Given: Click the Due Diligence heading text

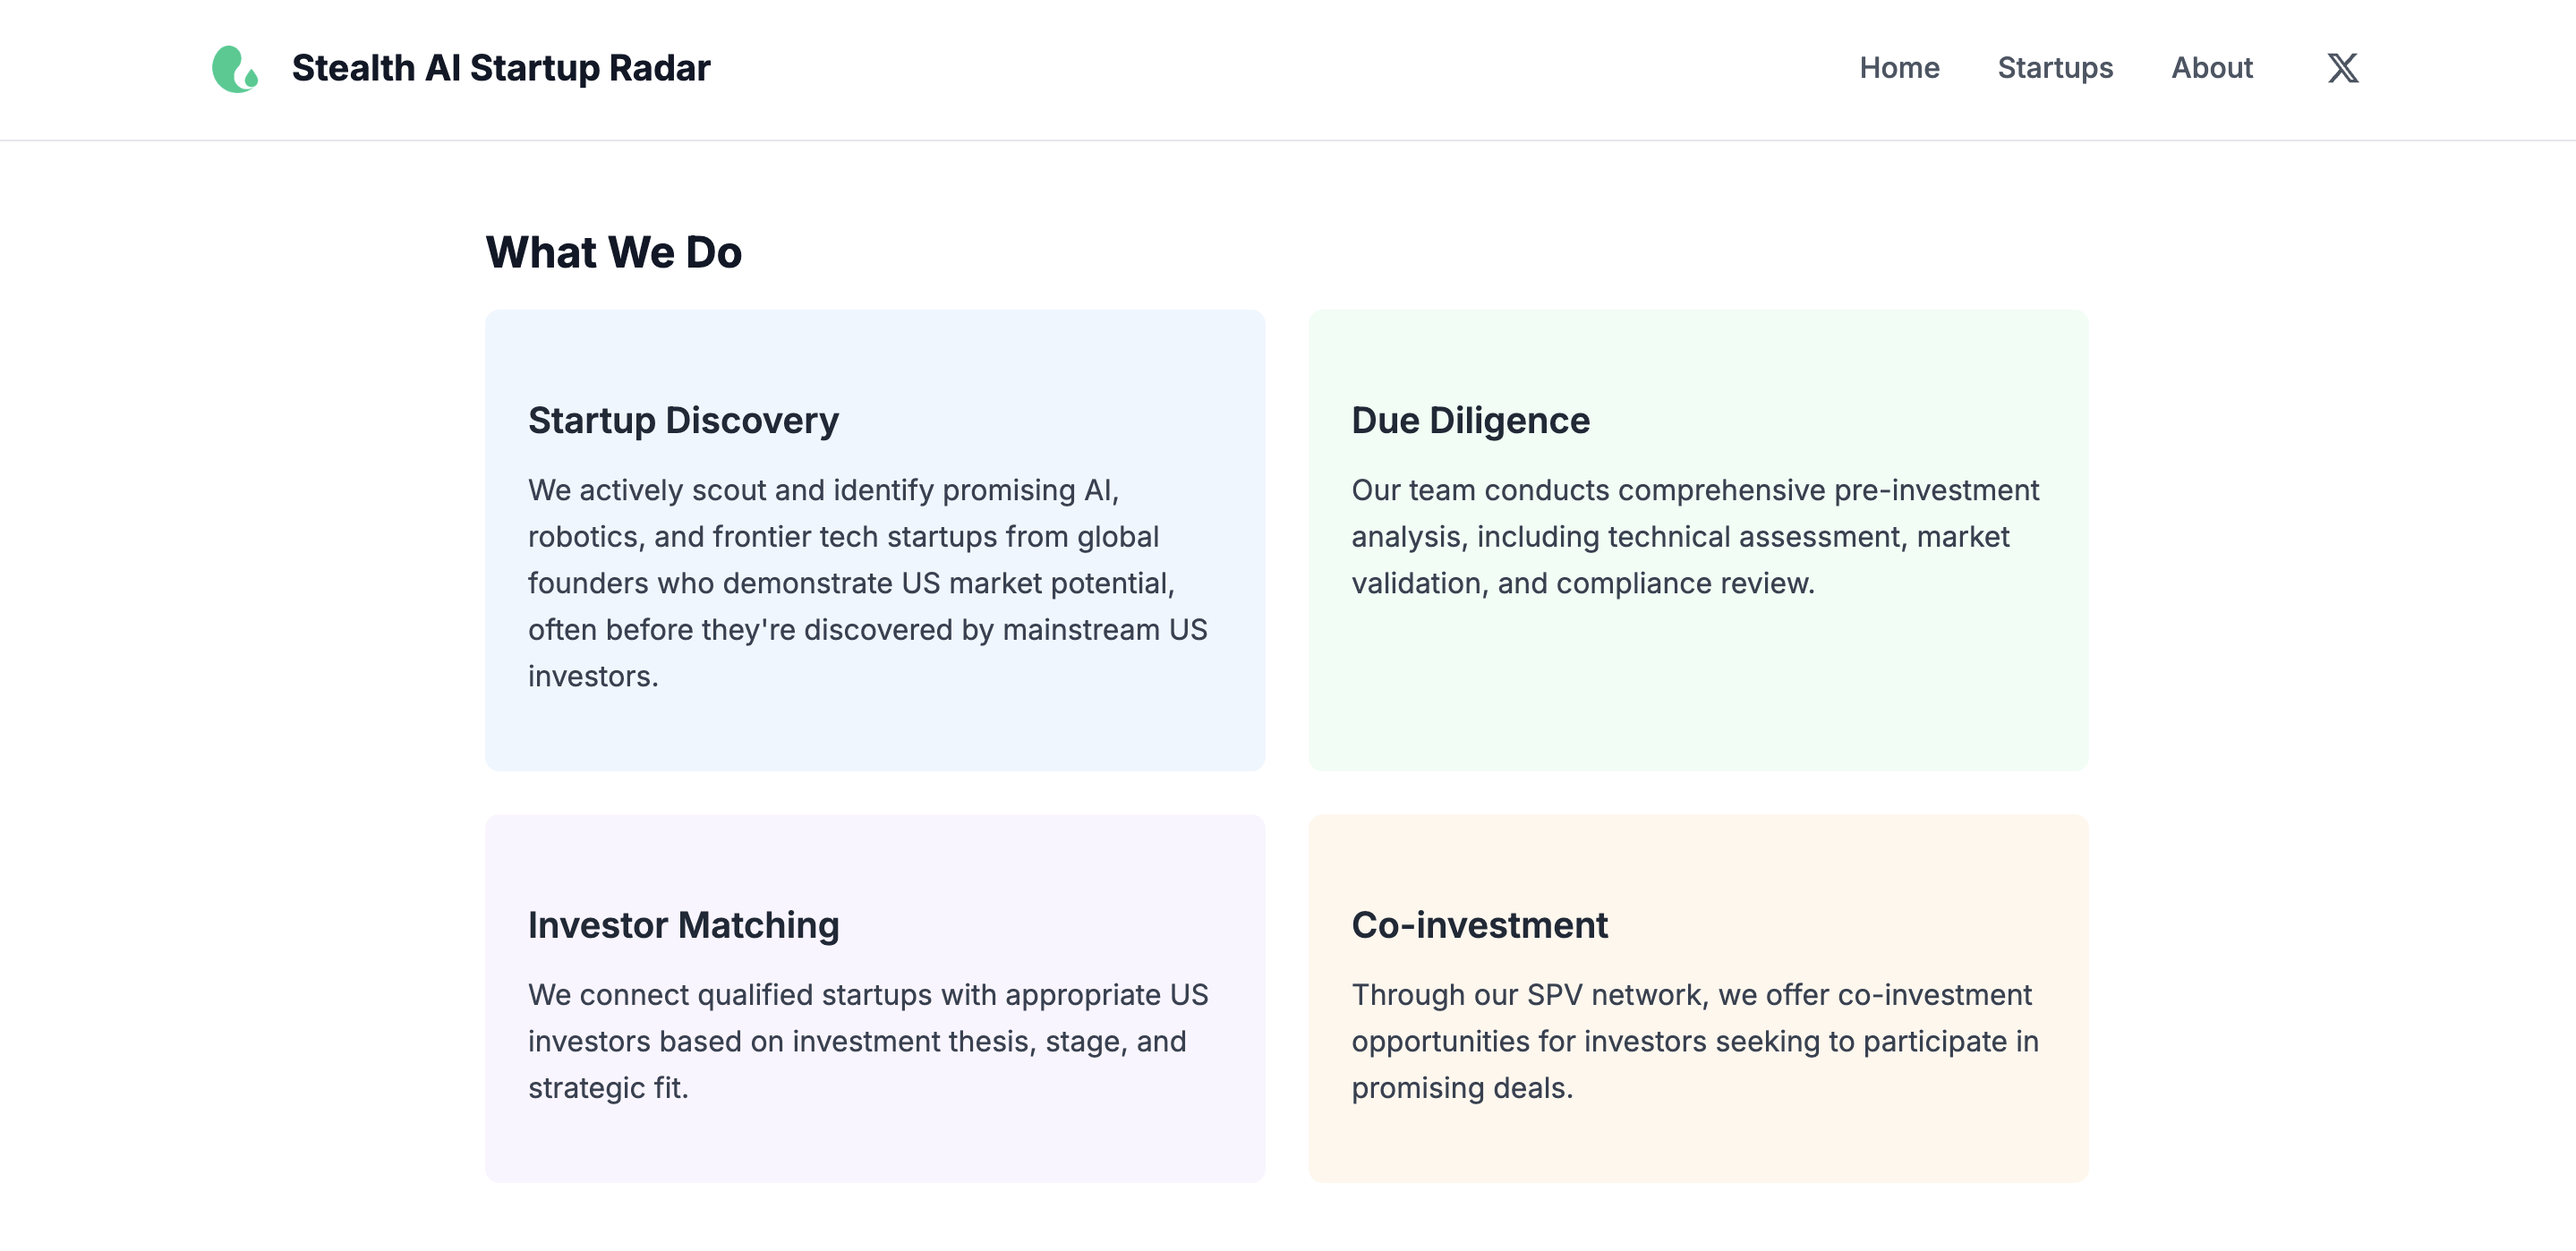Looking at the screenshot, I should (1470, 421).
